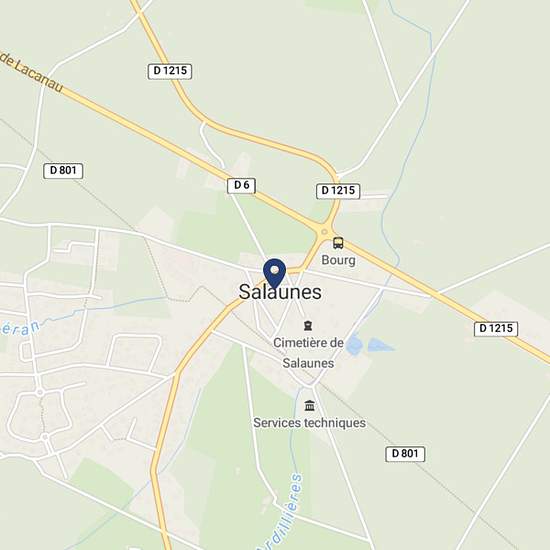Click the Services techniques label
This screenshot has width=550, height=550.
[309, 423]
